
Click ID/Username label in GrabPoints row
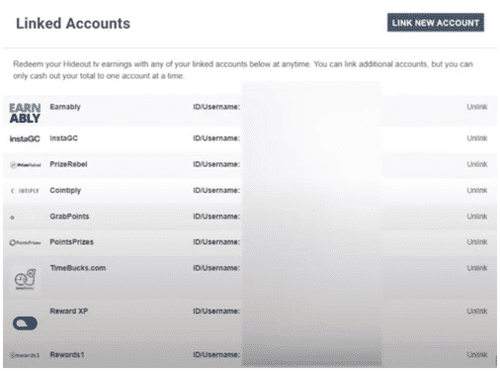[216, 216]
